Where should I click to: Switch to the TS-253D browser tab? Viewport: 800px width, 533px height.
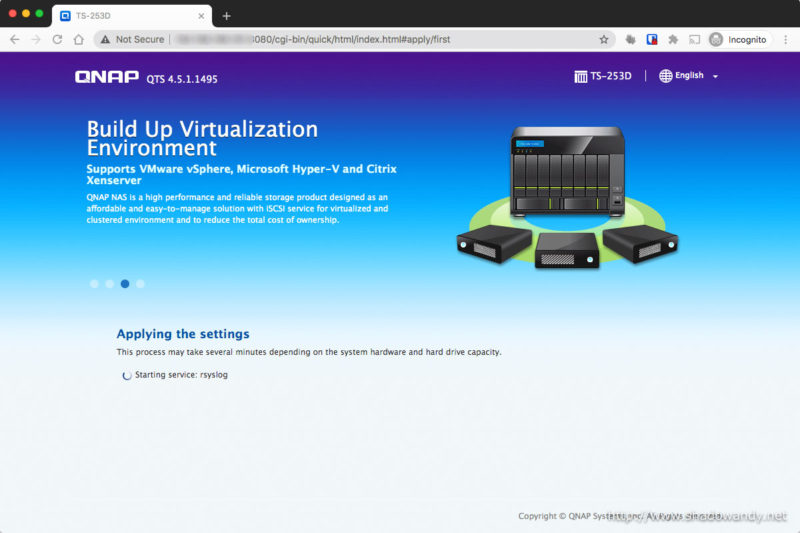[x=130, y=16]
